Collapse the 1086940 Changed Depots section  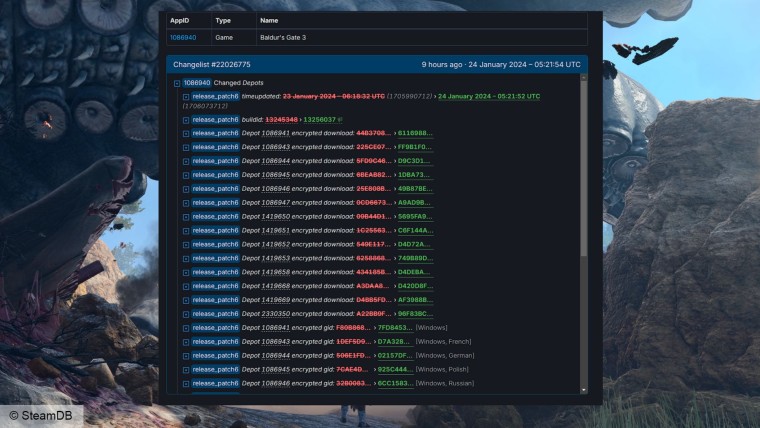[177, 83]
